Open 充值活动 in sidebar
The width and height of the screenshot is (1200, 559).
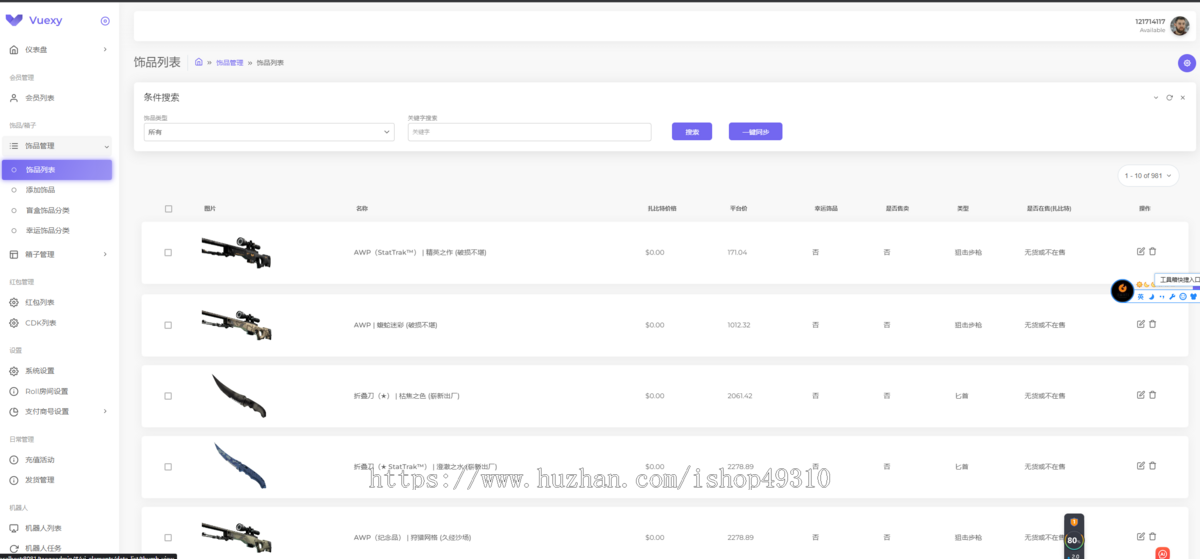[40, 460]
